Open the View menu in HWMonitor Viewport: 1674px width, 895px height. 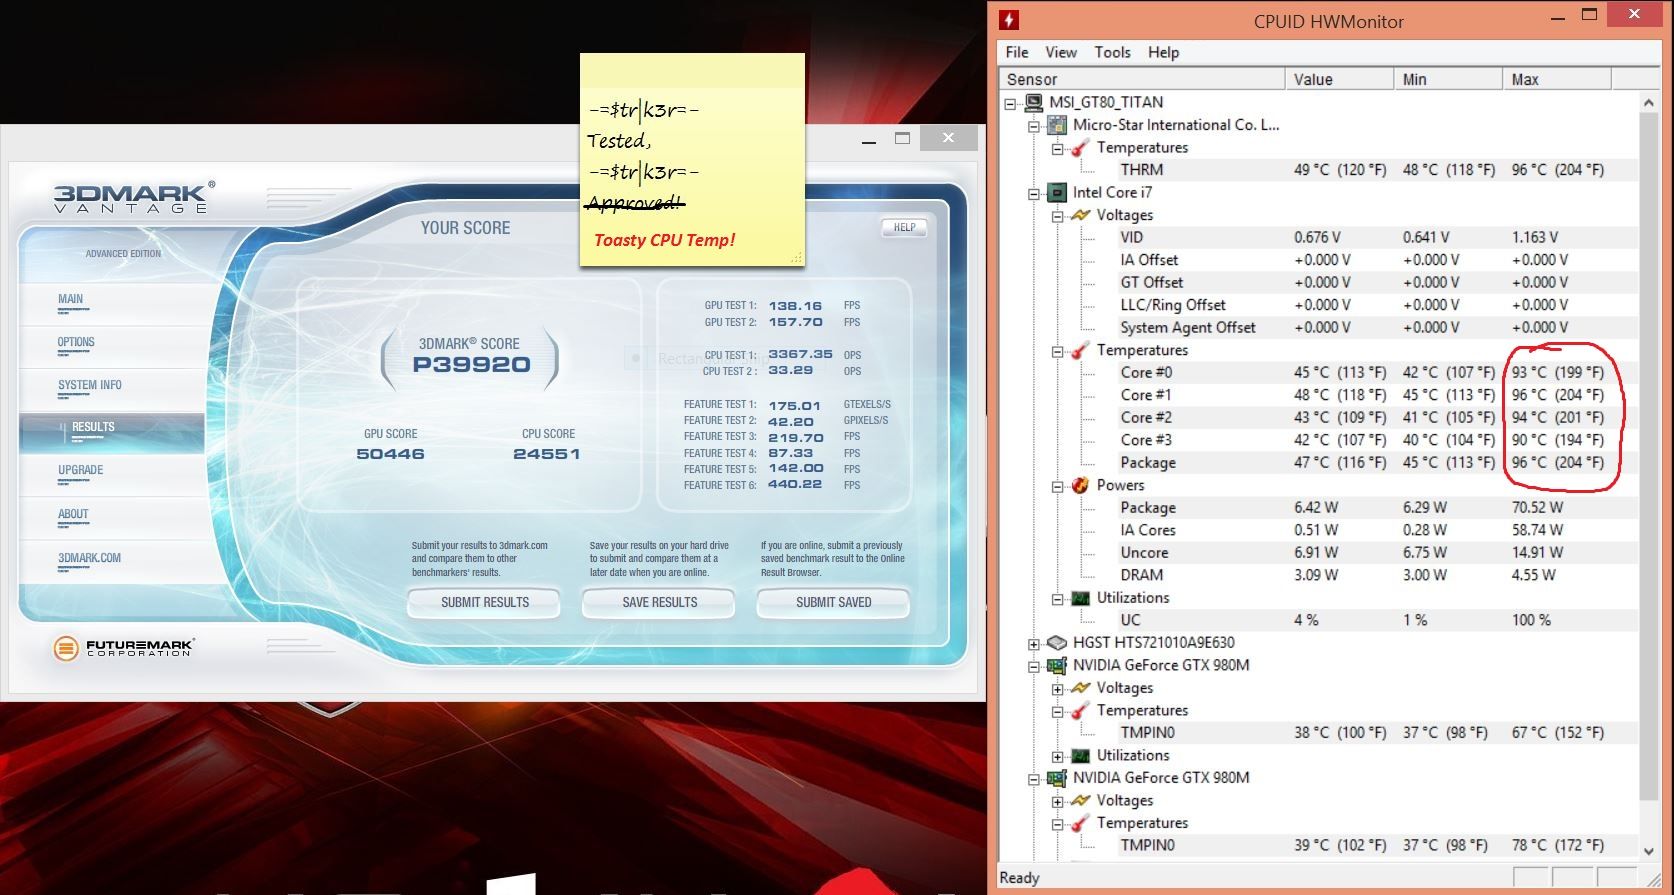tap(1061, 52)
